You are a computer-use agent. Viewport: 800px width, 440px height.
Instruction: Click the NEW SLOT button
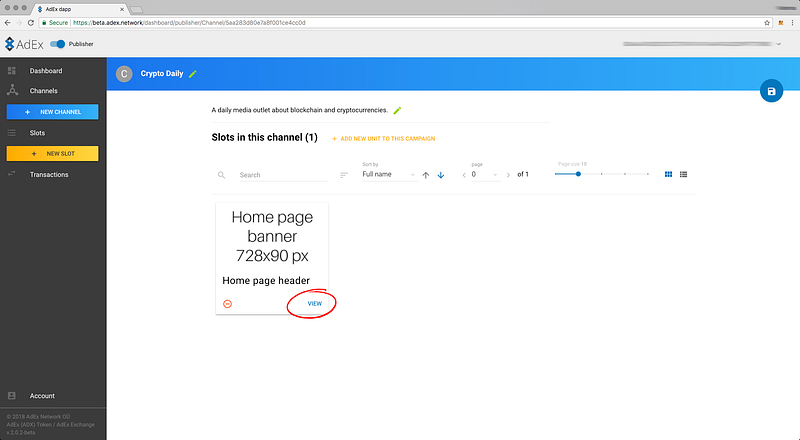click(53, 154)
